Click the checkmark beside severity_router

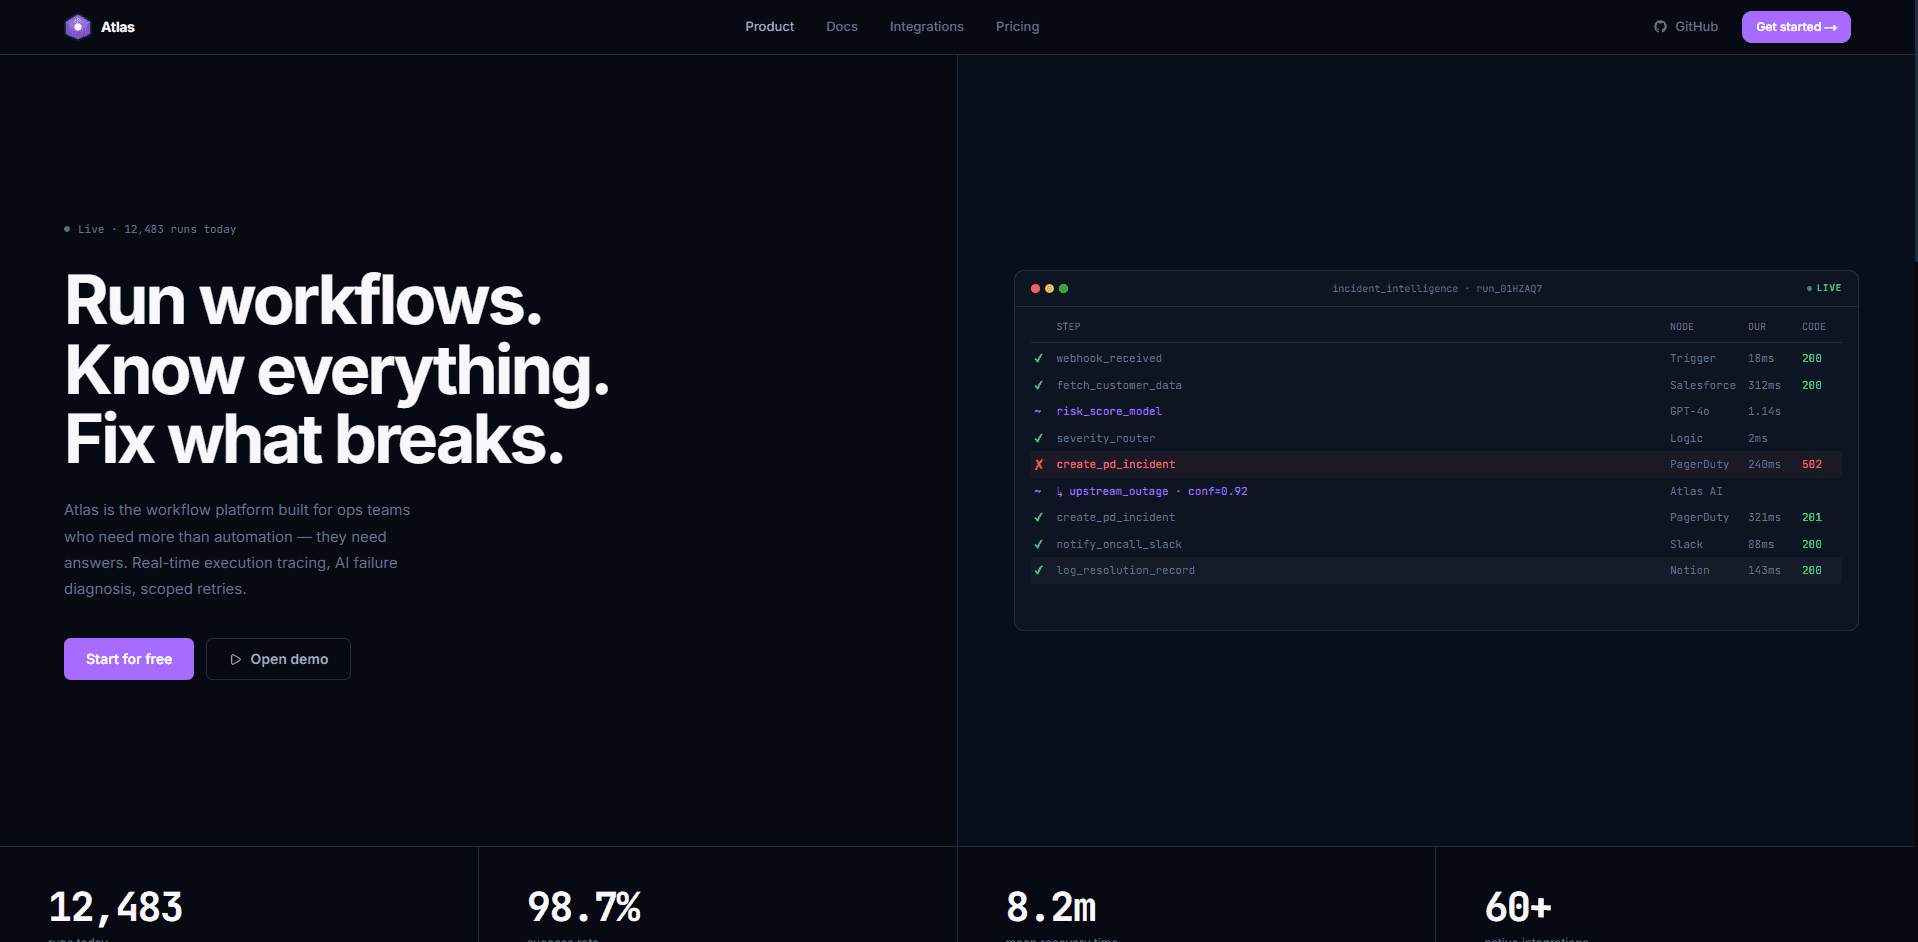click(x=1039, y=439)
